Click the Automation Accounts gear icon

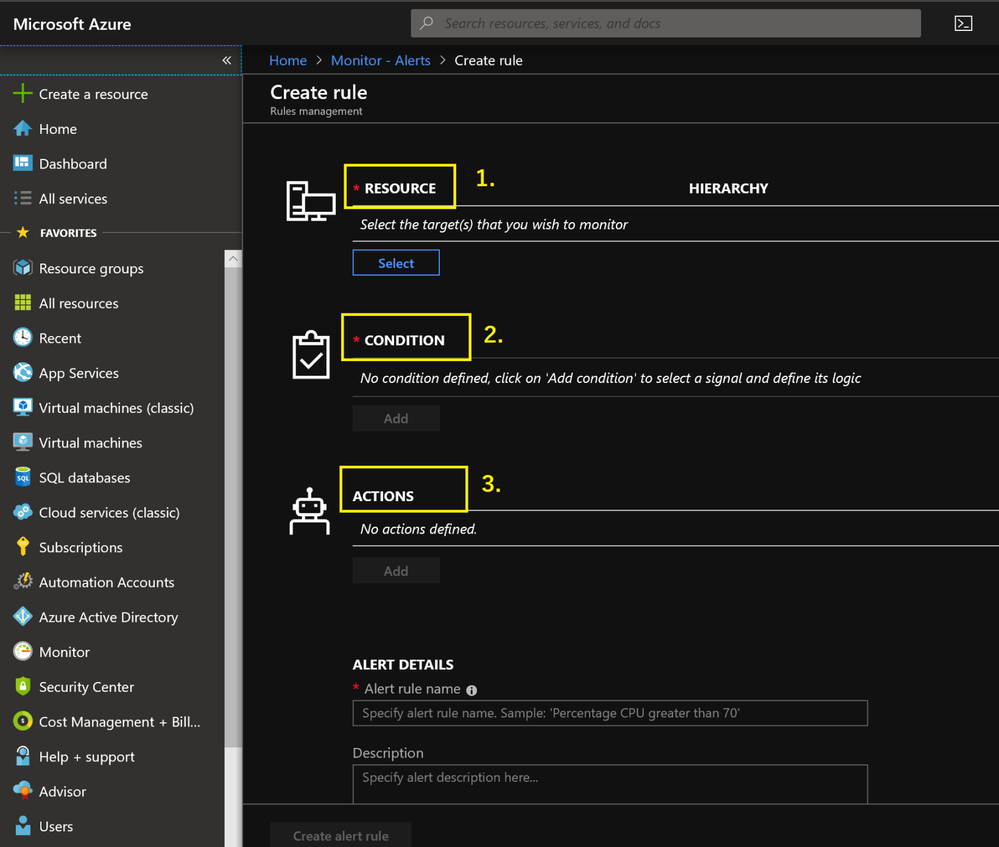click(22, 581)
